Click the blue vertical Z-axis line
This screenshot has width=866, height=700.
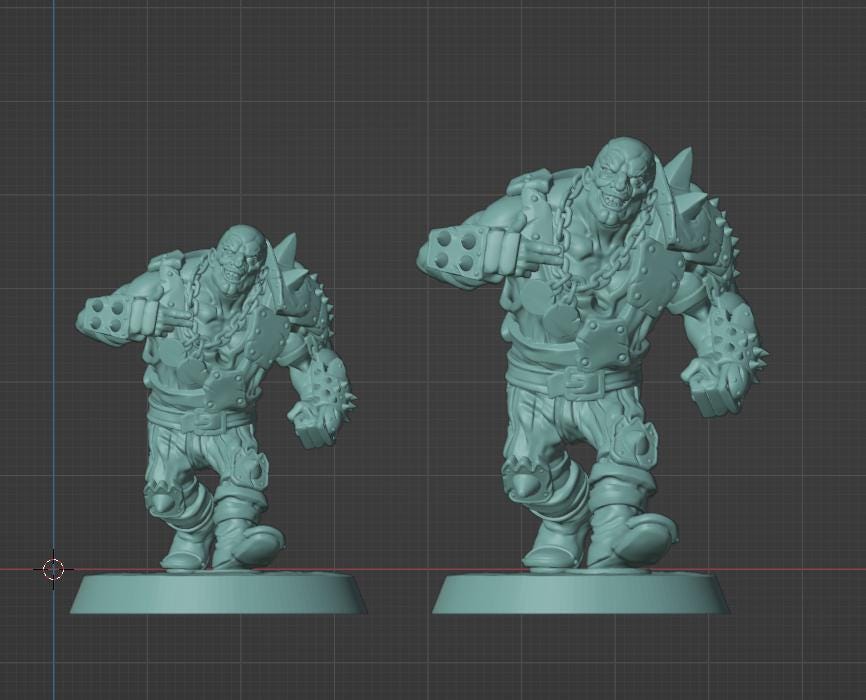53,300
